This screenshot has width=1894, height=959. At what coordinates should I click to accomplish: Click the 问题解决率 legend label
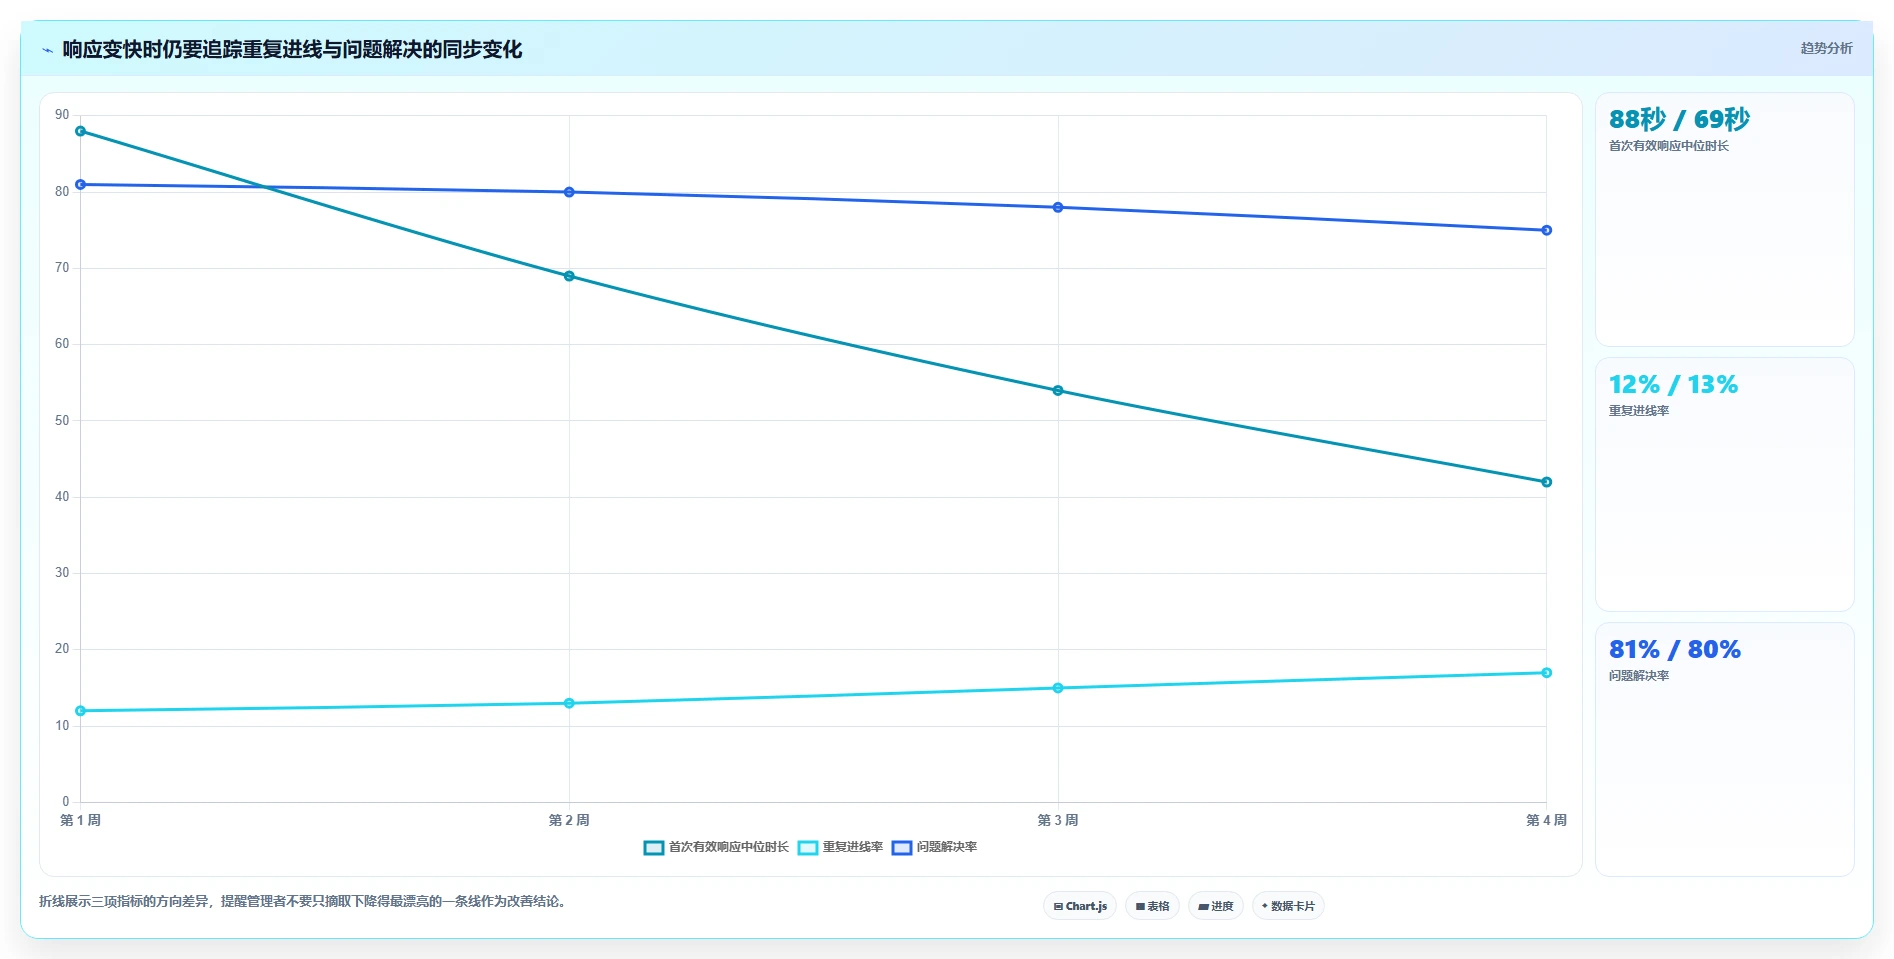[x=947, y=847]
